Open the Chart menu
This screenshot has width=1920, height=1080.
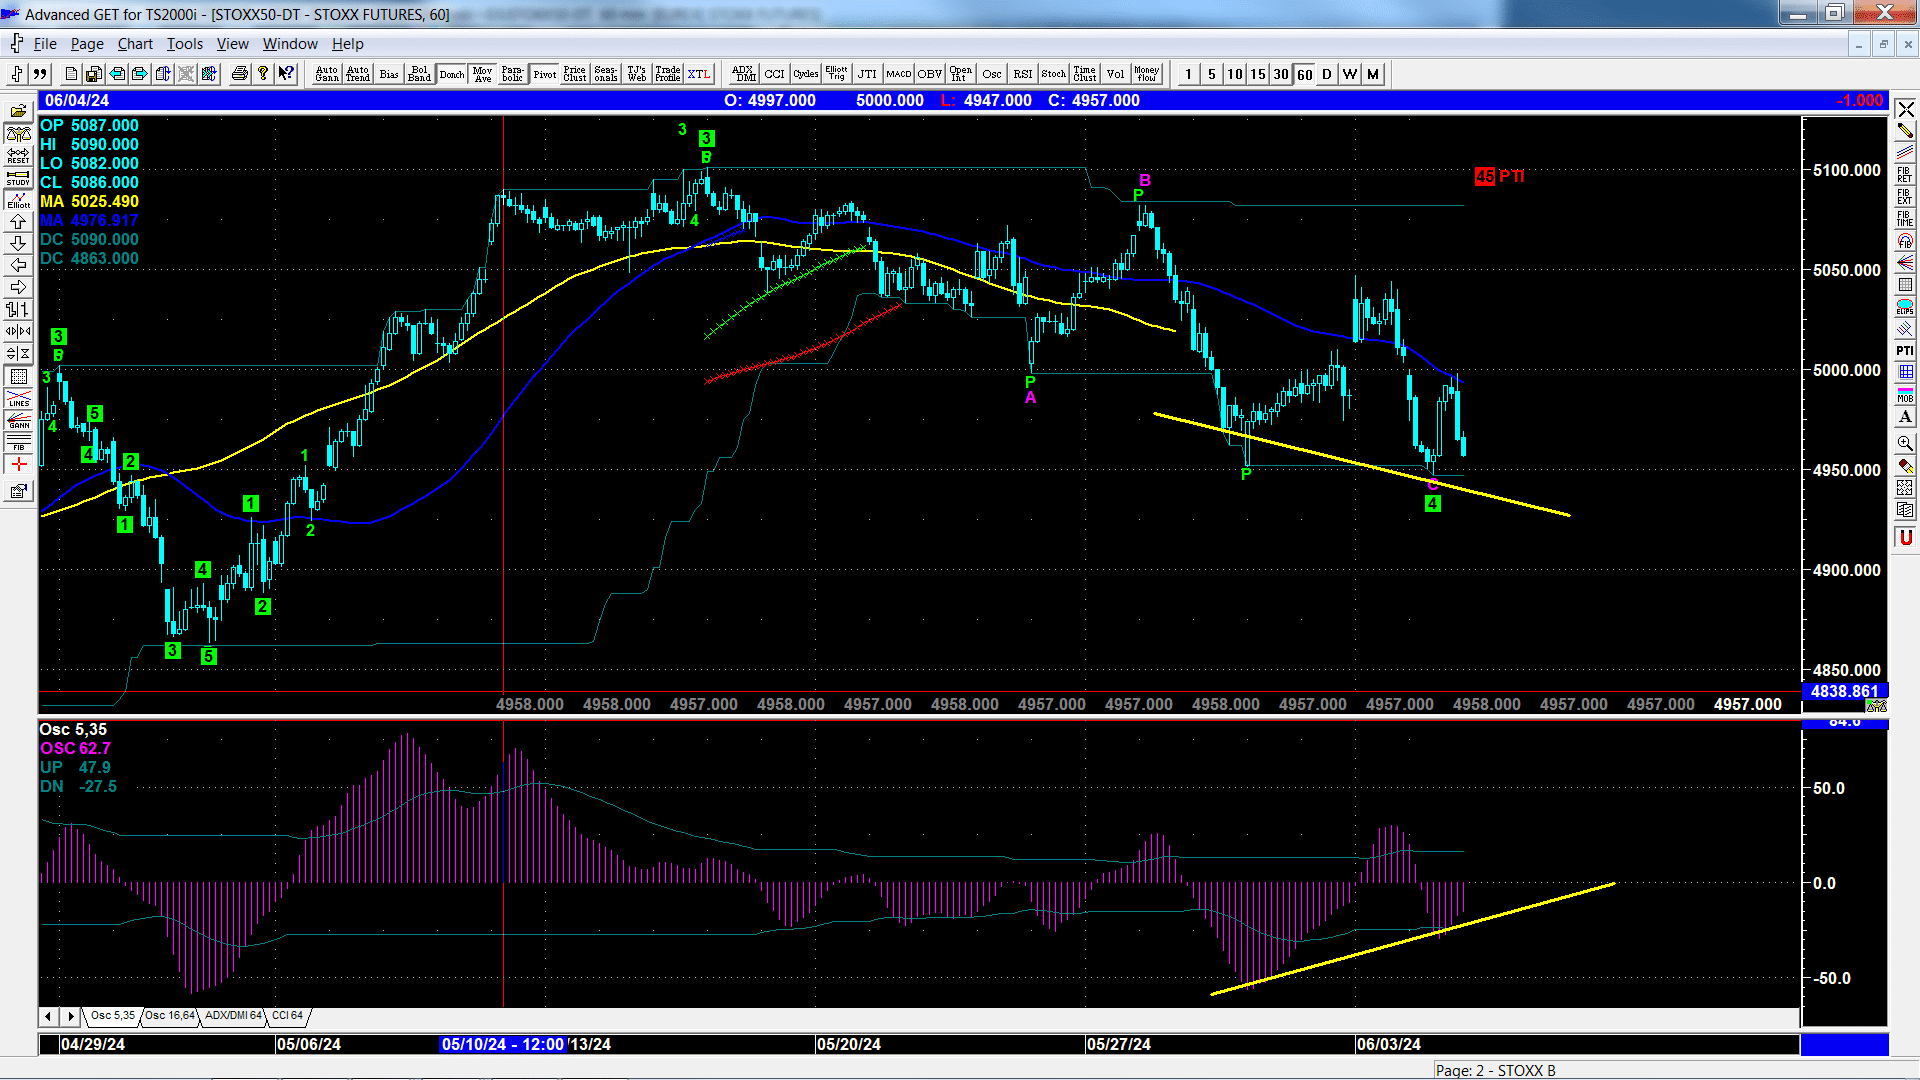135,44
